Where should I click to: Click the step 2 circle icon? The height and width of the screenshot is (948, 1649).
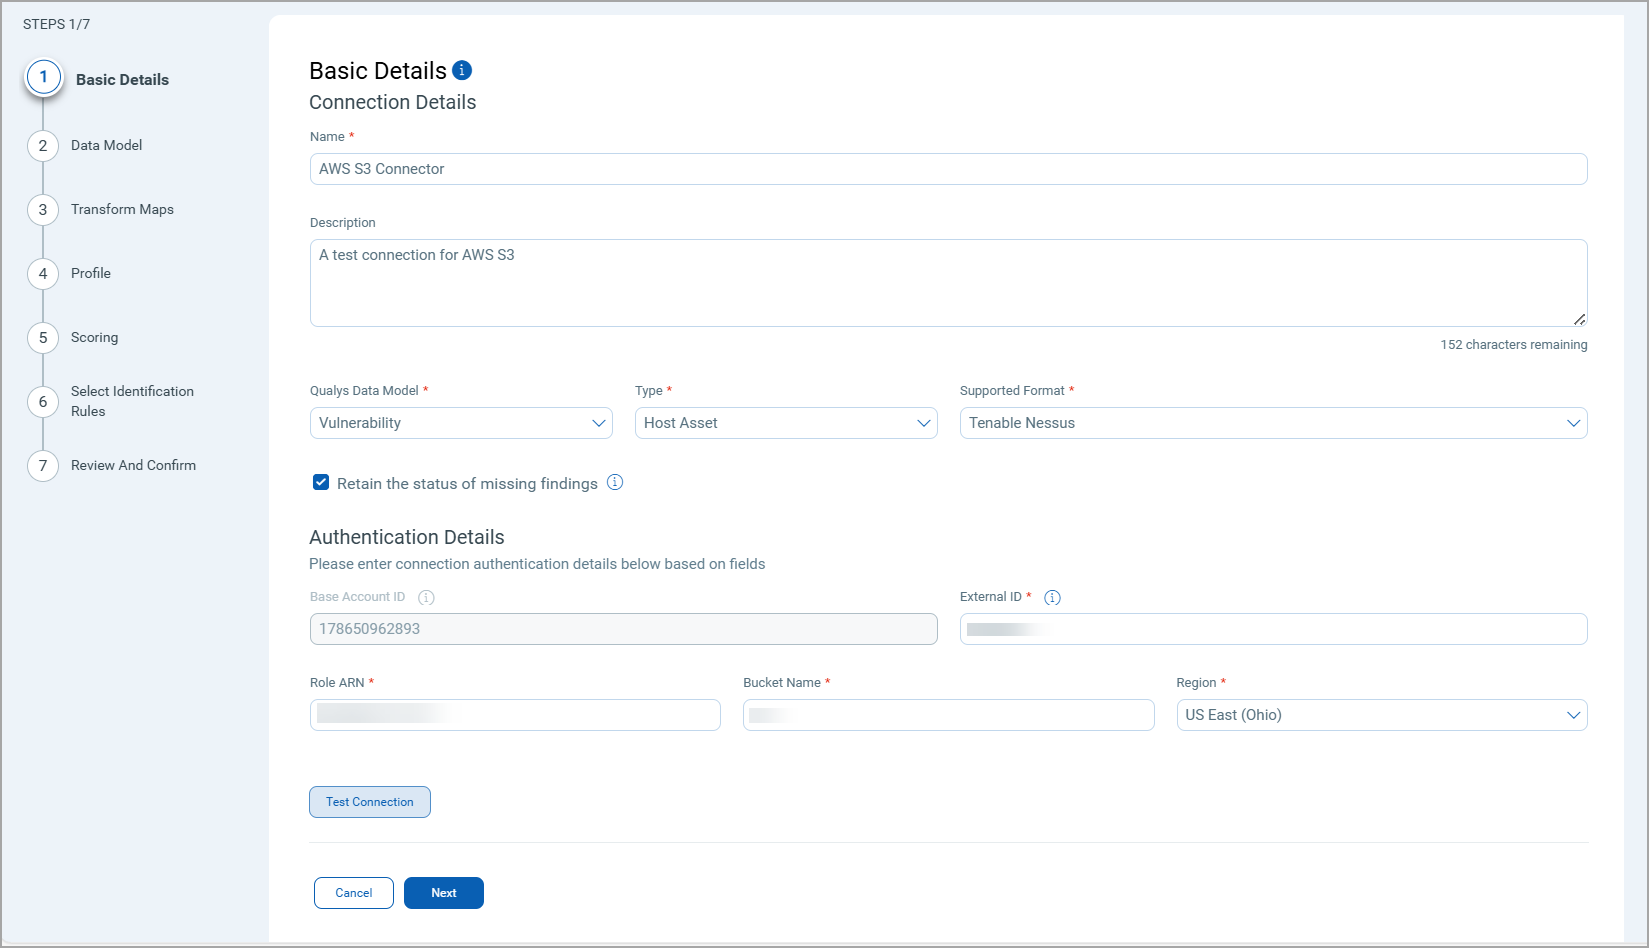coord(43,146)
